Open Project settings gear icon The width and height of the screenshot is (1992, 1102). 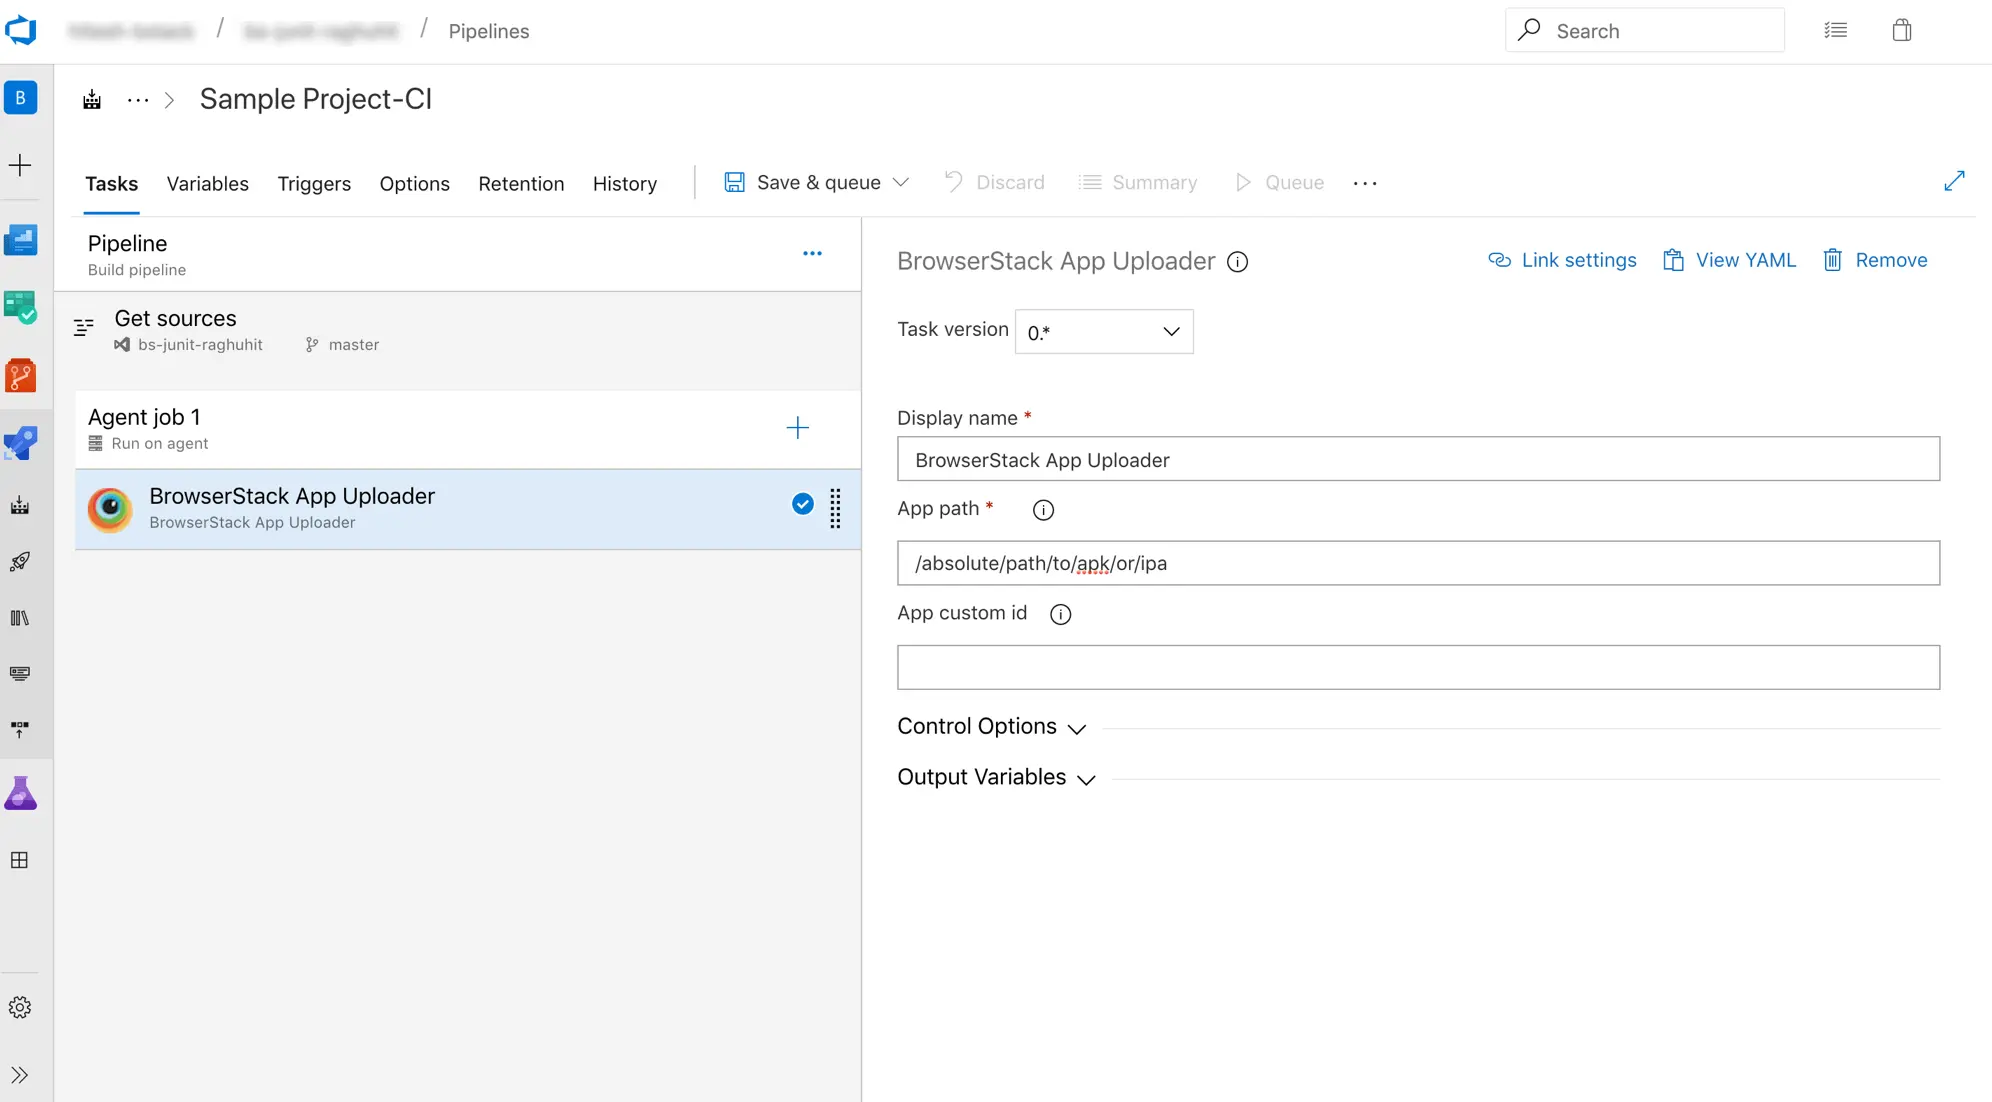click(x=20, y=1007)
